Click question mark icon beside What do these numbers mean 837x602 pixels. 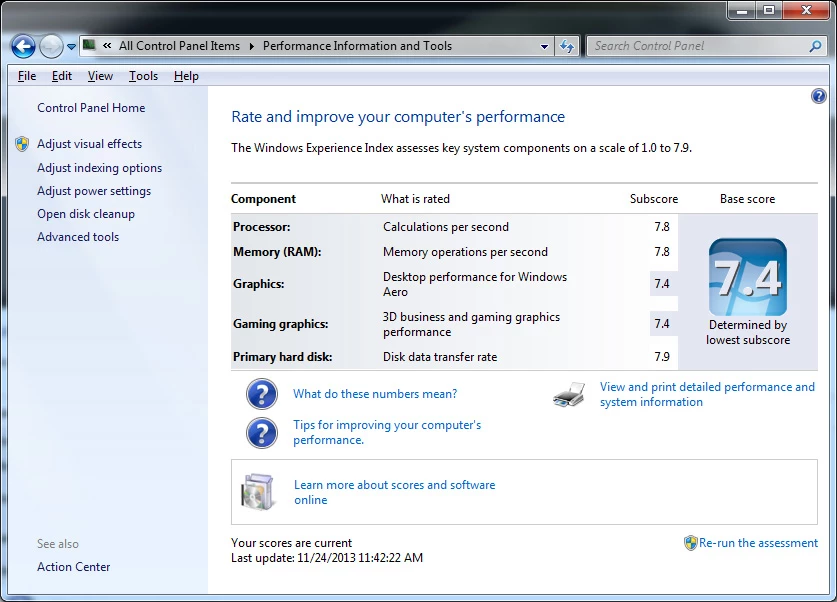[x=262, y=394]
